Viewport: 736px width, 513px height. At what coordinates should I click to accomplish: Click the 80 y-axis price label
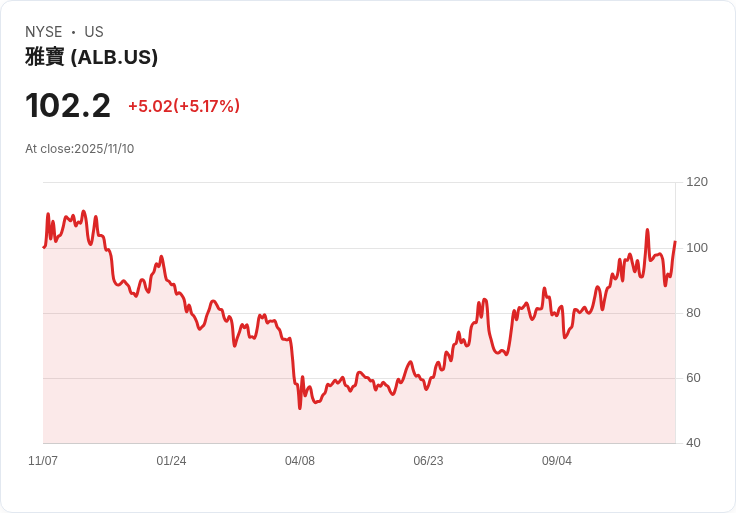click(693, 313)
